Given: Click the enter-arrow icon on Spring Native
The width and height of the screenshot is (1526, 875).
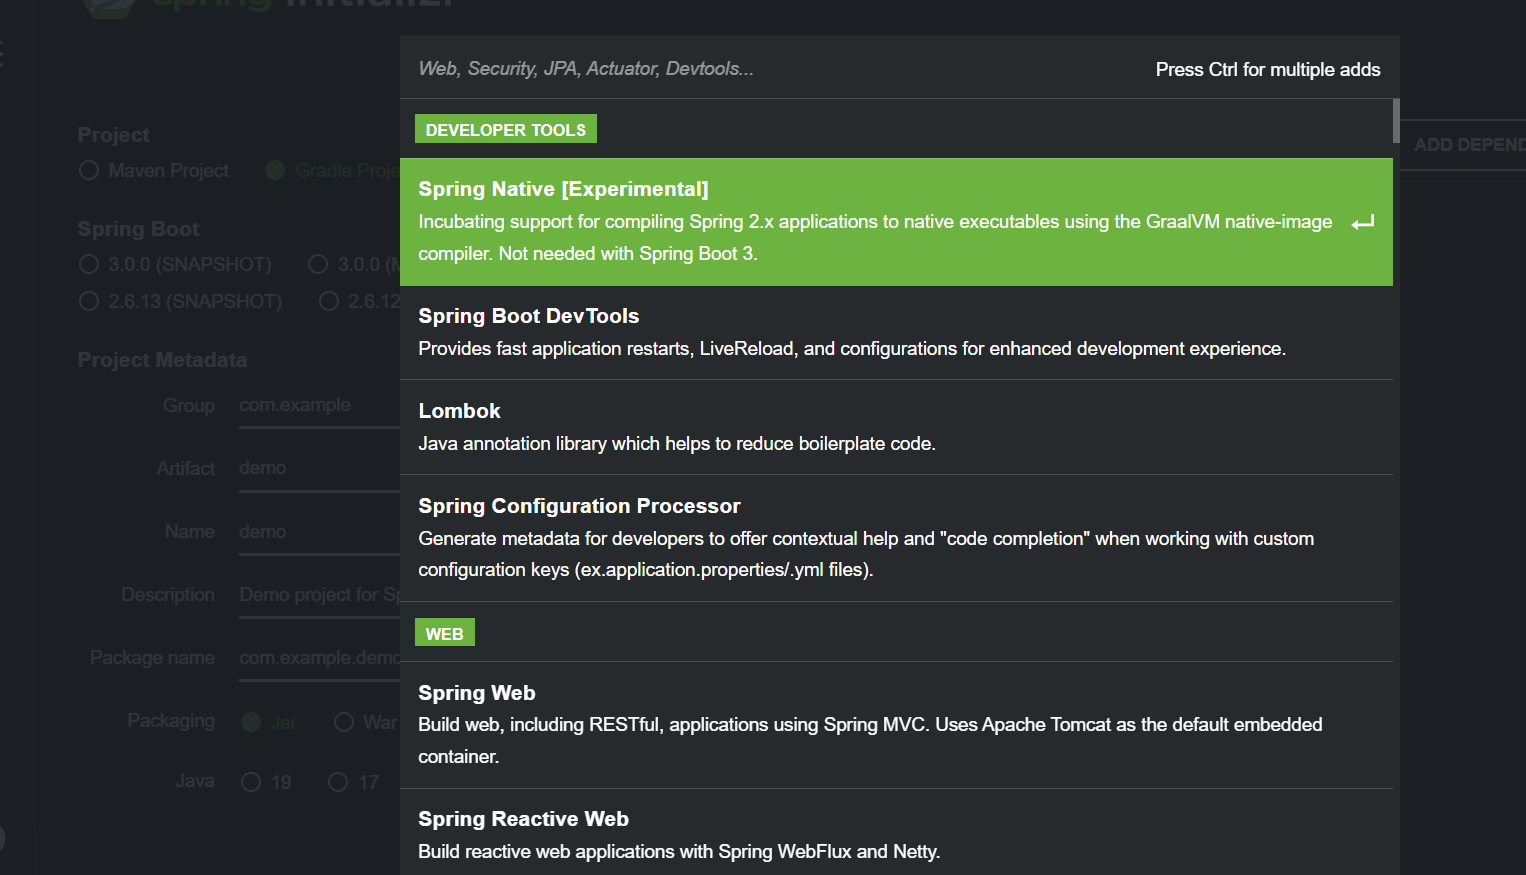Looking at the screenshot, I should pyautogui.click(x=1363, y=222).
